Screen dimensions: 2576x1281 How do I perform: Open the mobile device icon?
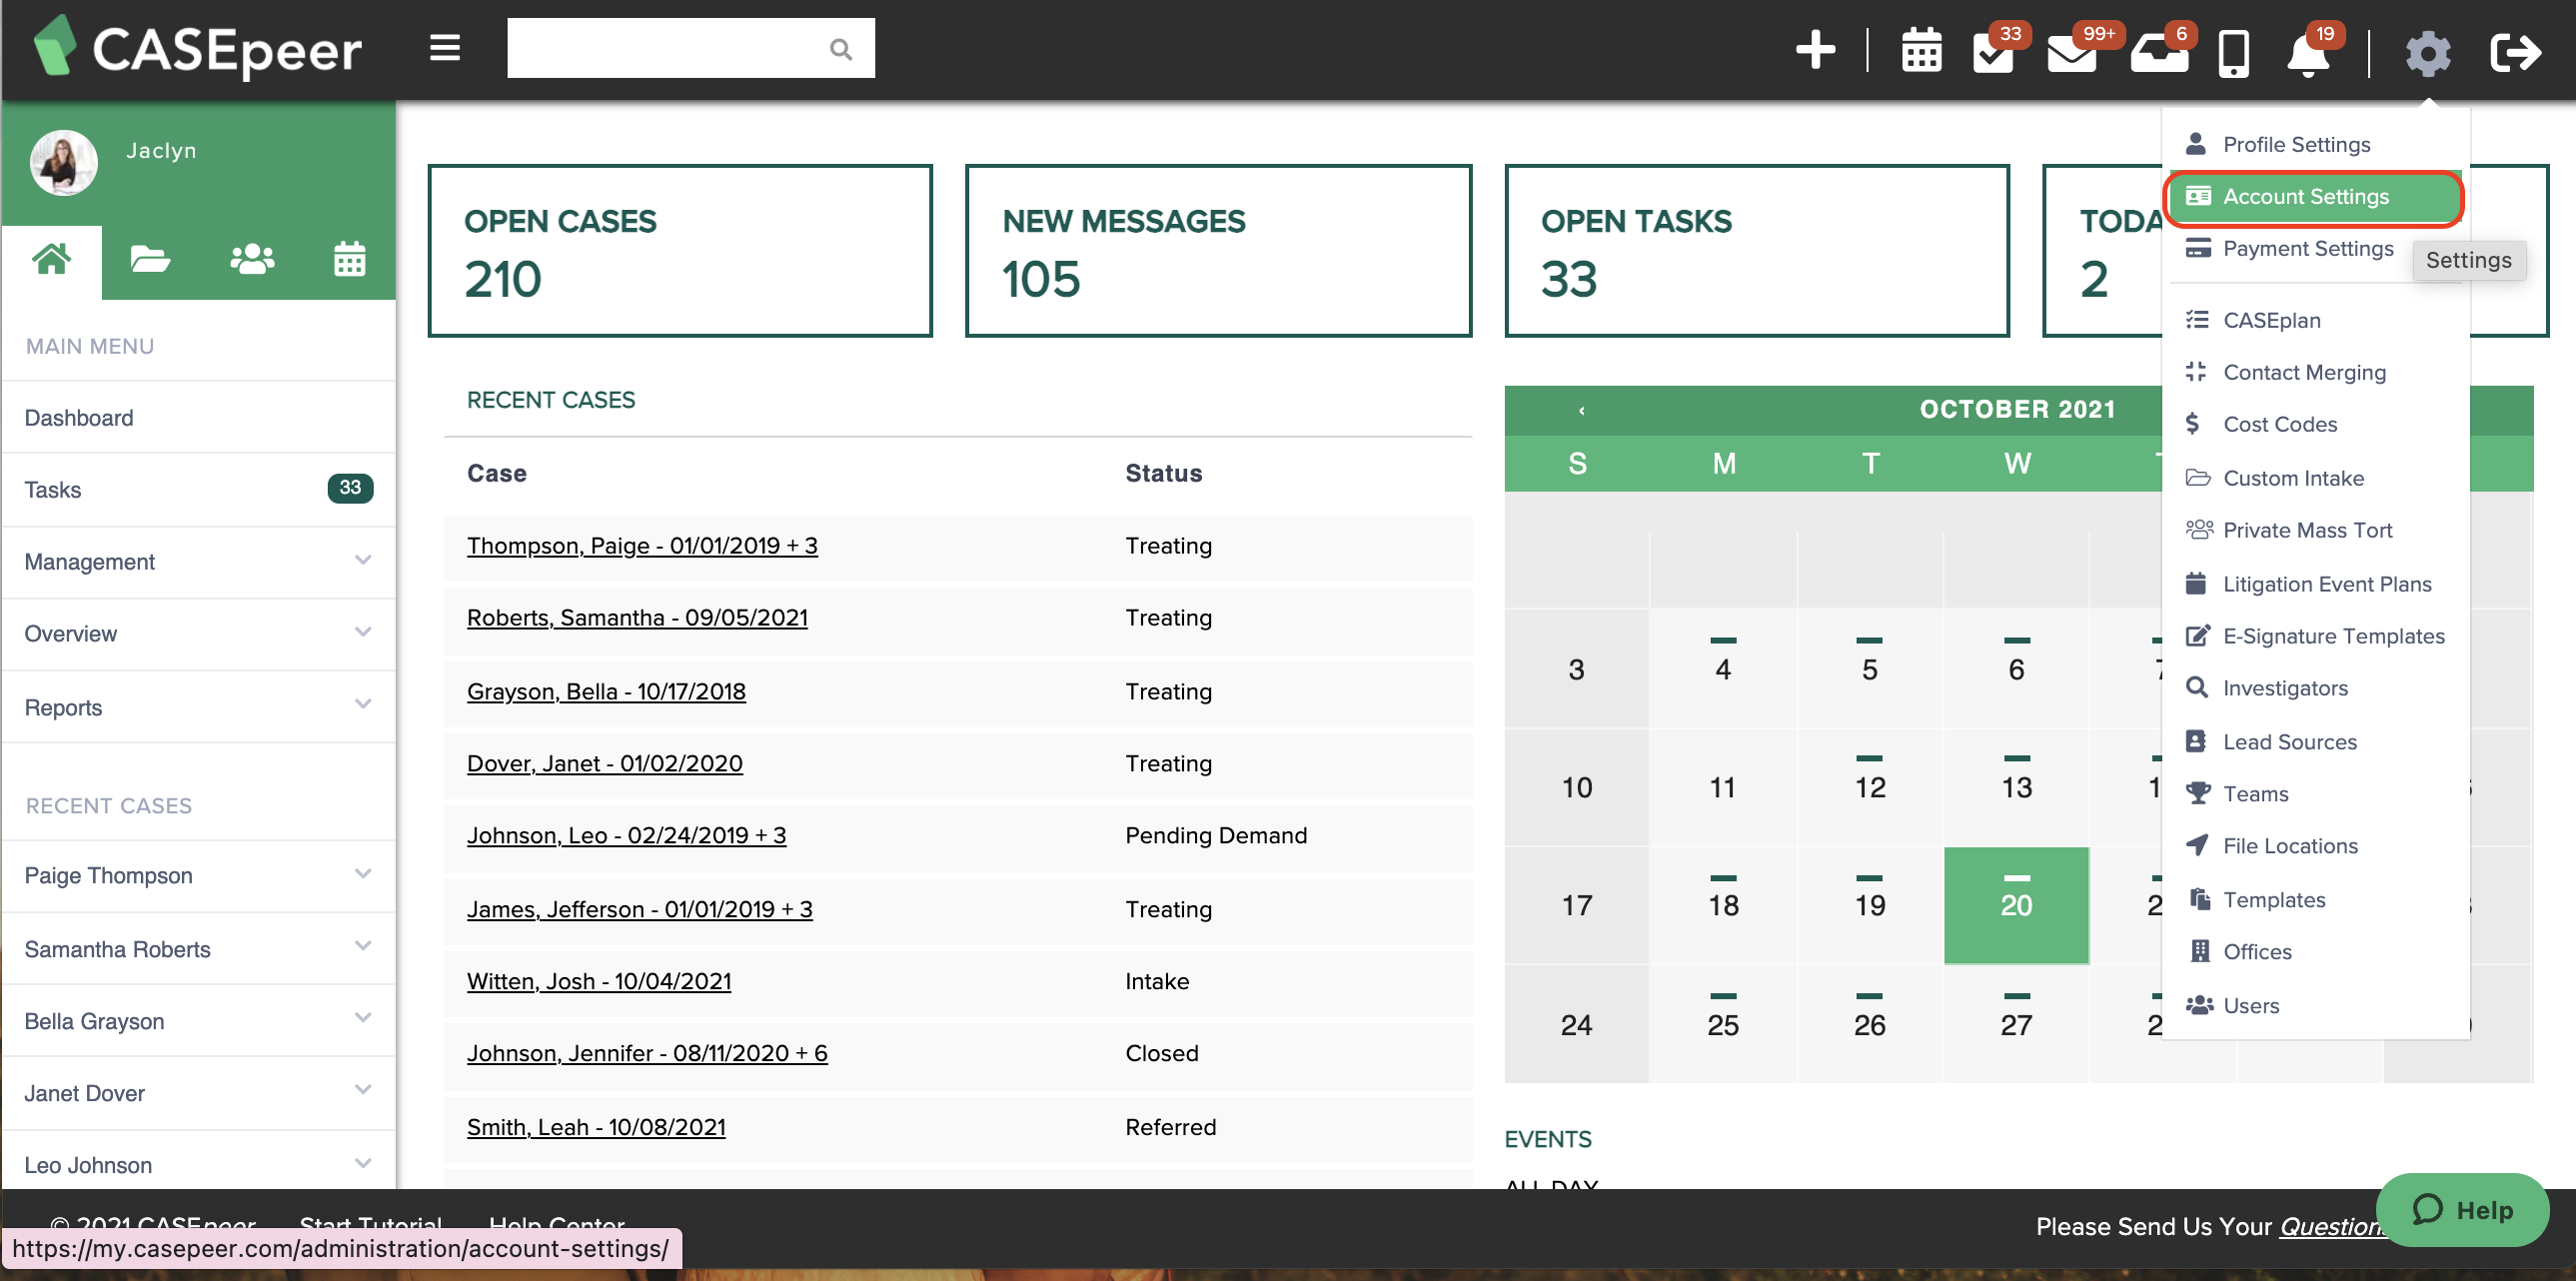click(2234, 55)
